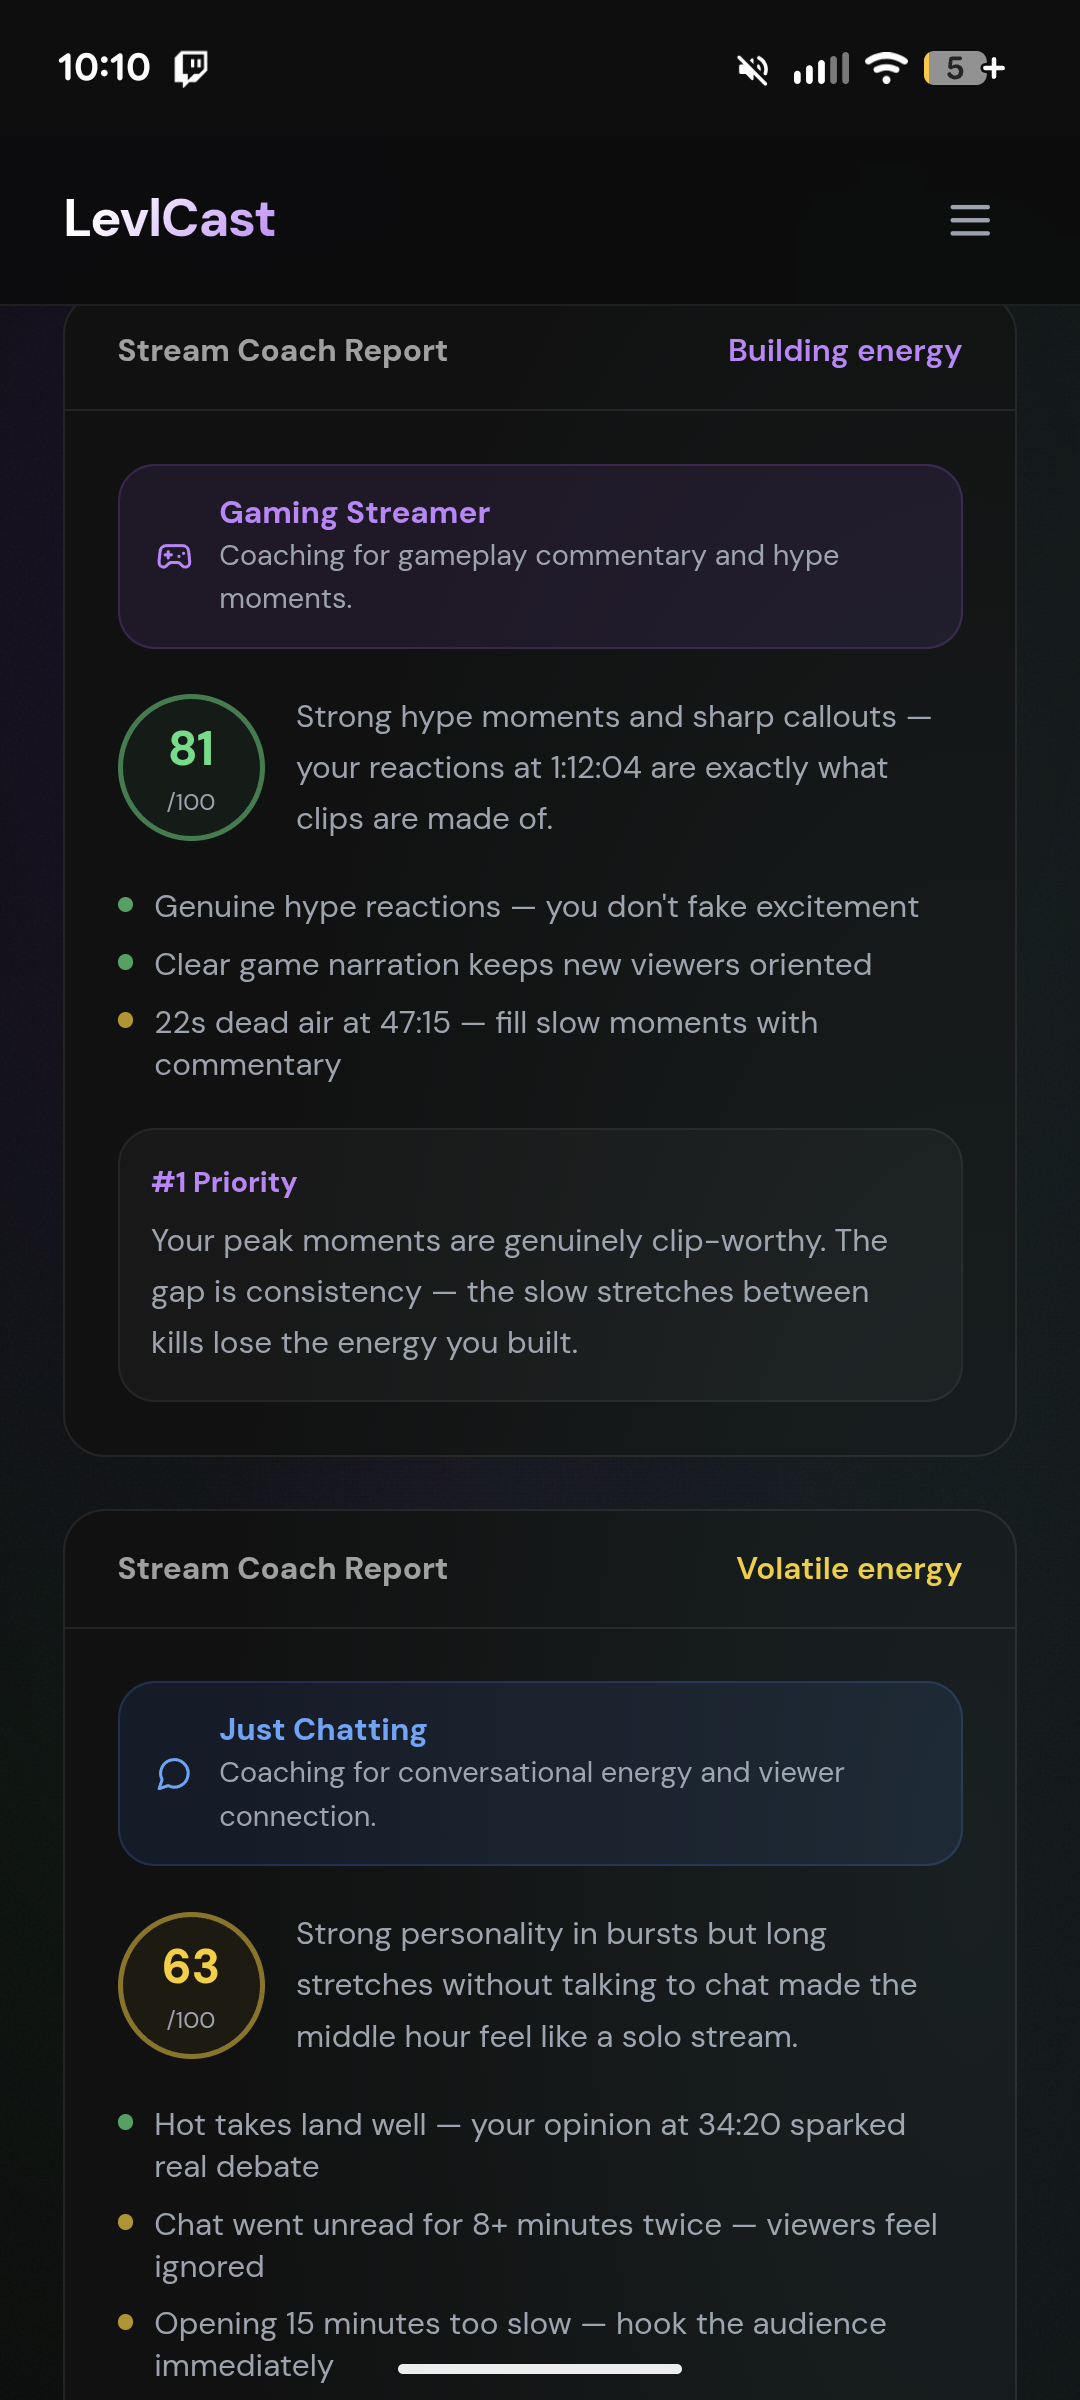Tap the home indicator bar
The width and height of the screenshot is (1080, 2400).
pos(540,2368)
